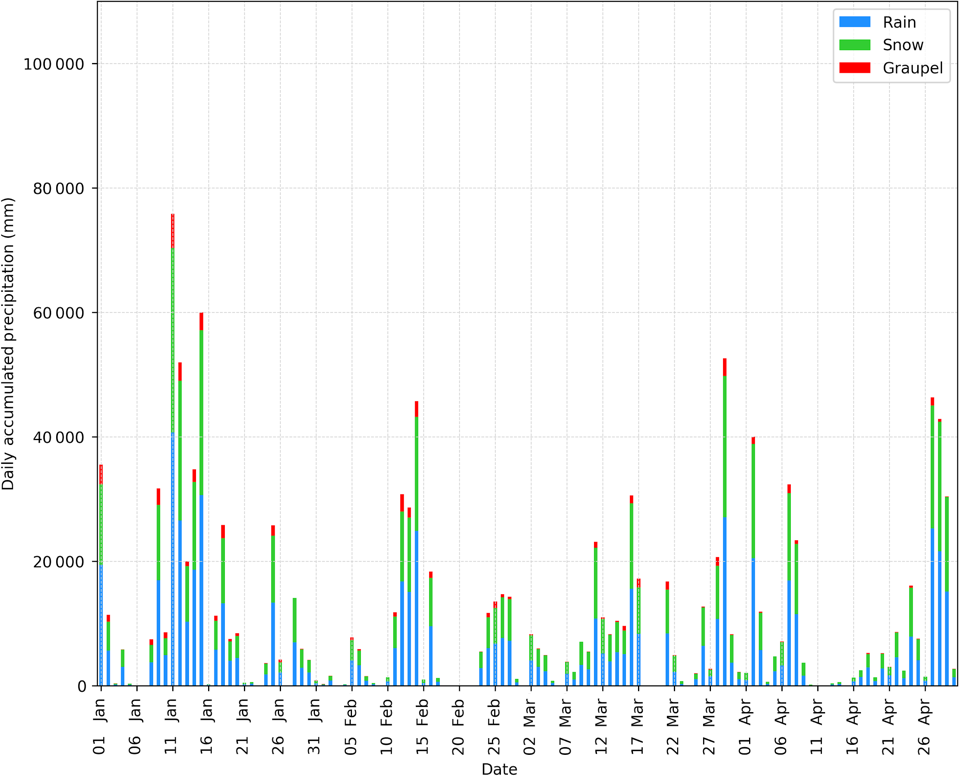Click the 80 000 y-axis tick label
Screen dimensions: 959x776
(59, 188)
